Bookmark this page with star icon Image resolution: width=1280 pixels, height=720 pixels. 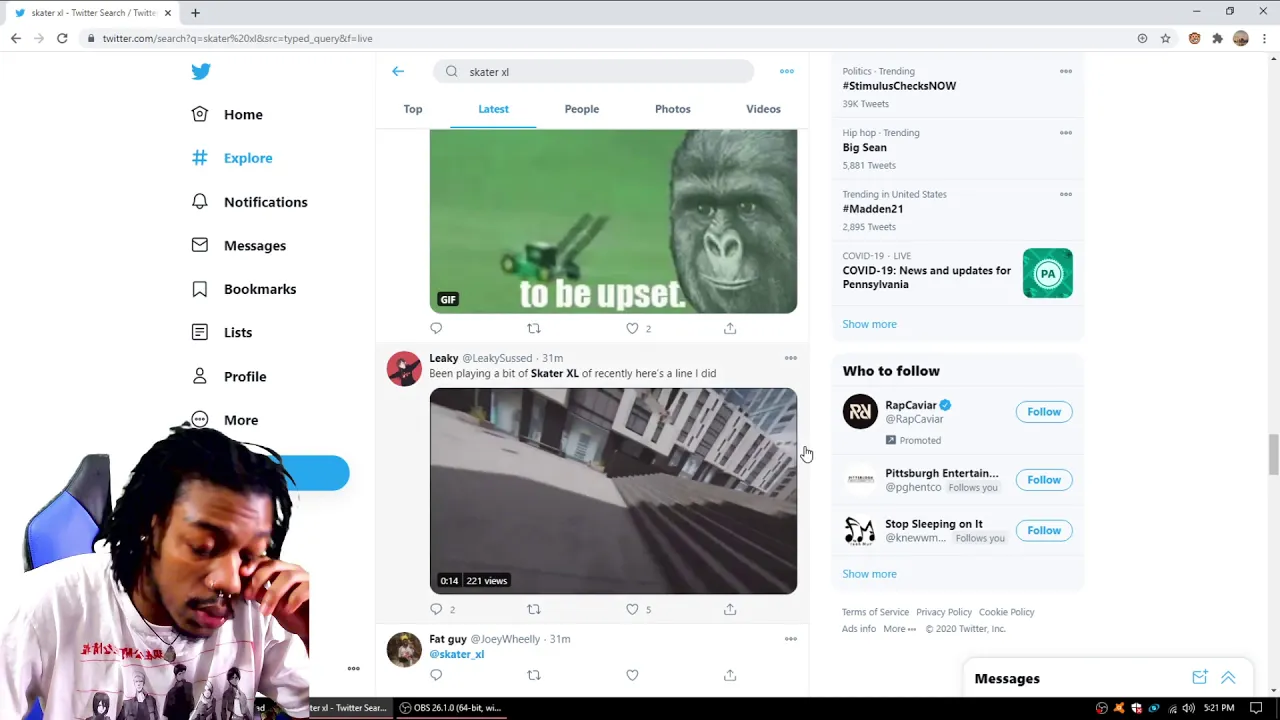coord(1165,38)
